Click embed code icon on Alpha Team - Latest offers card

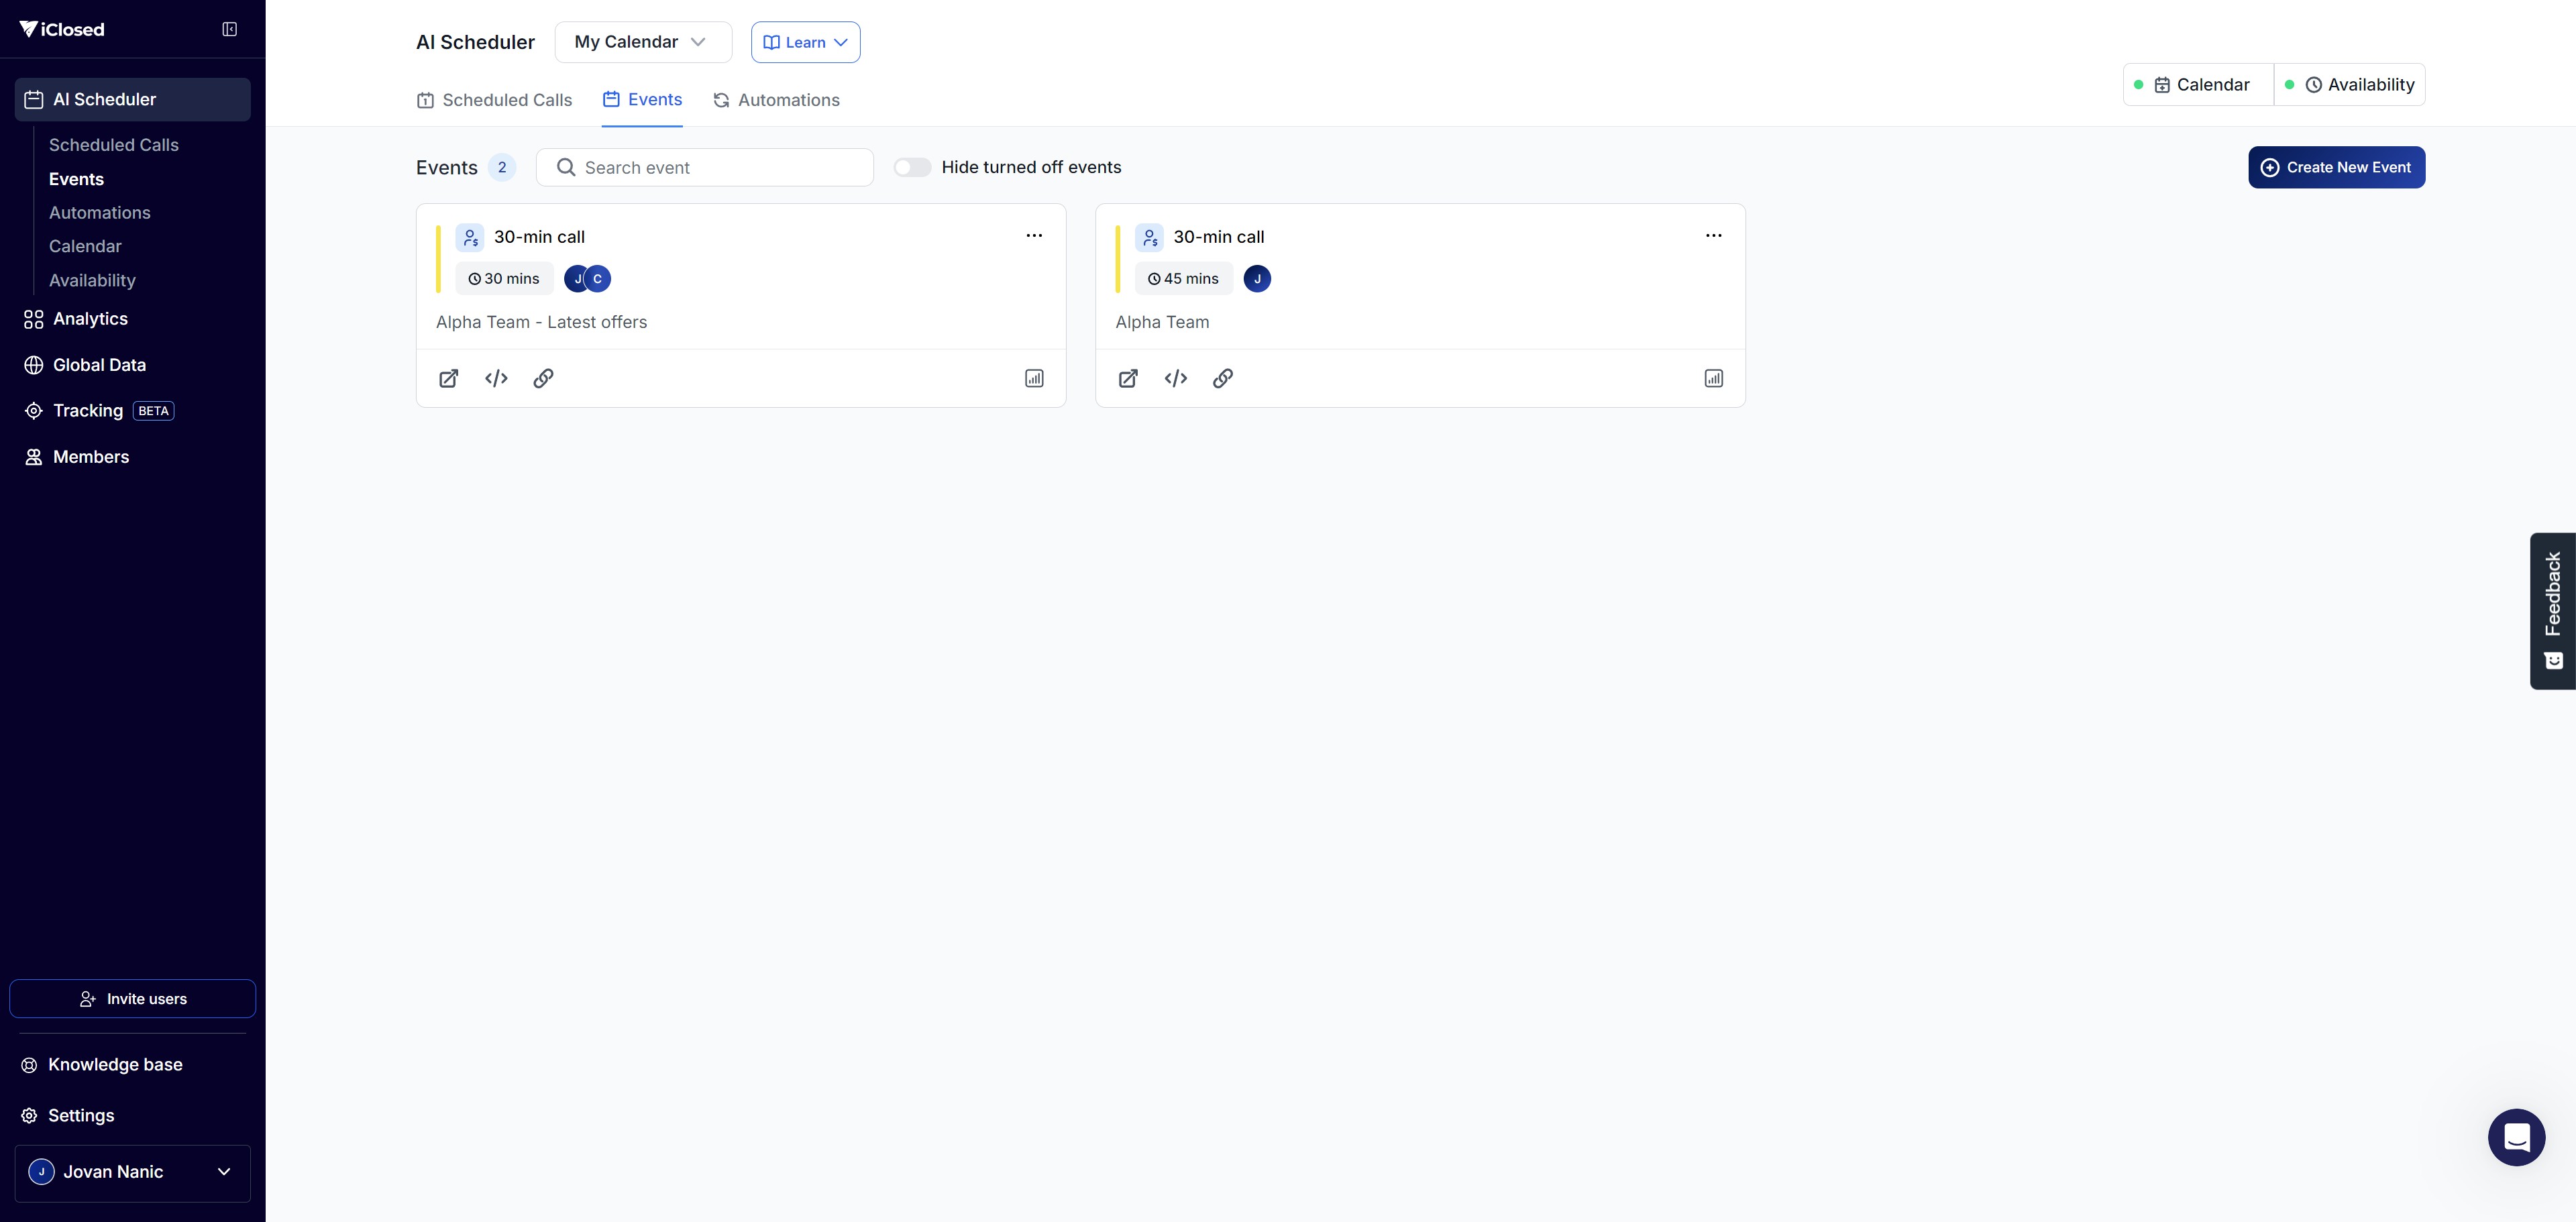click(x=496, y=378)
